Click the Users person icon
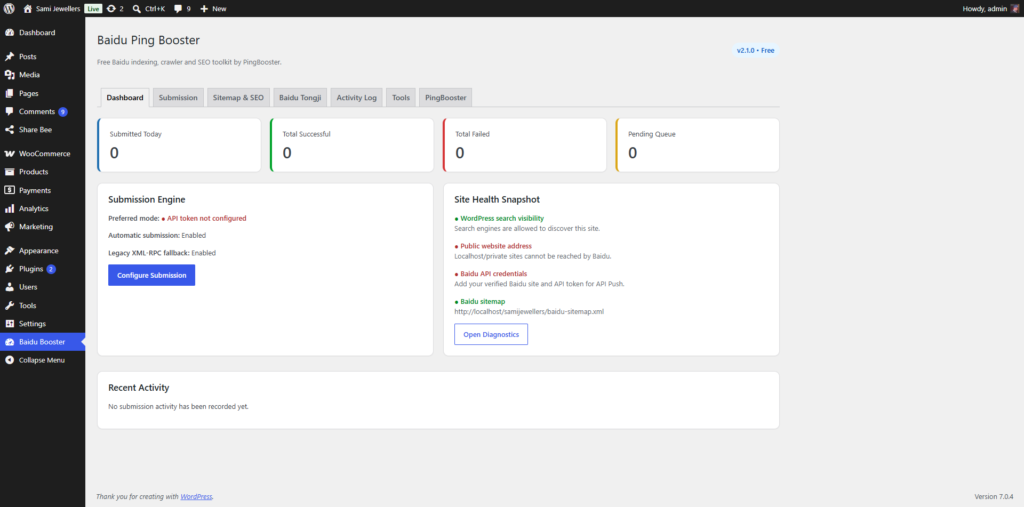 click(10, 287)
